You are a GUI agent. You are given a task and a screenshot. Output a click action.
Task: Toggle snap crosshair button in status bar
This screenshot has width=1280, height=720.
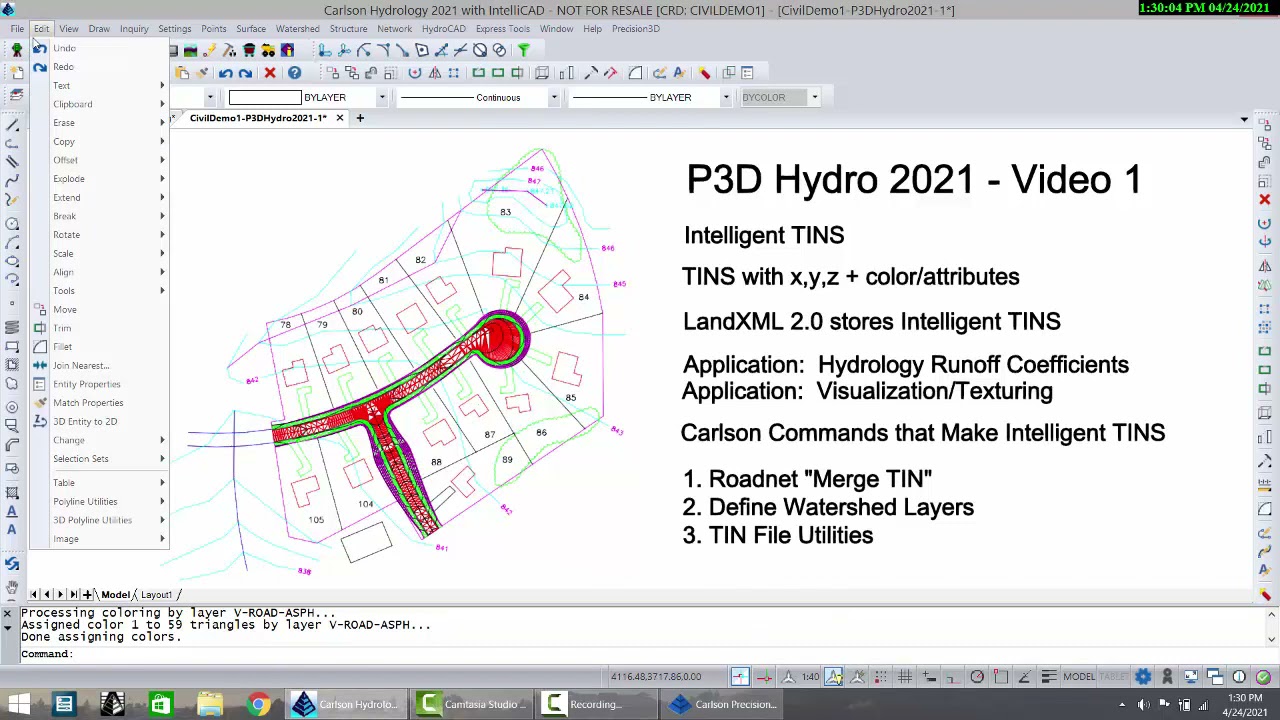(x=740, y=677)
